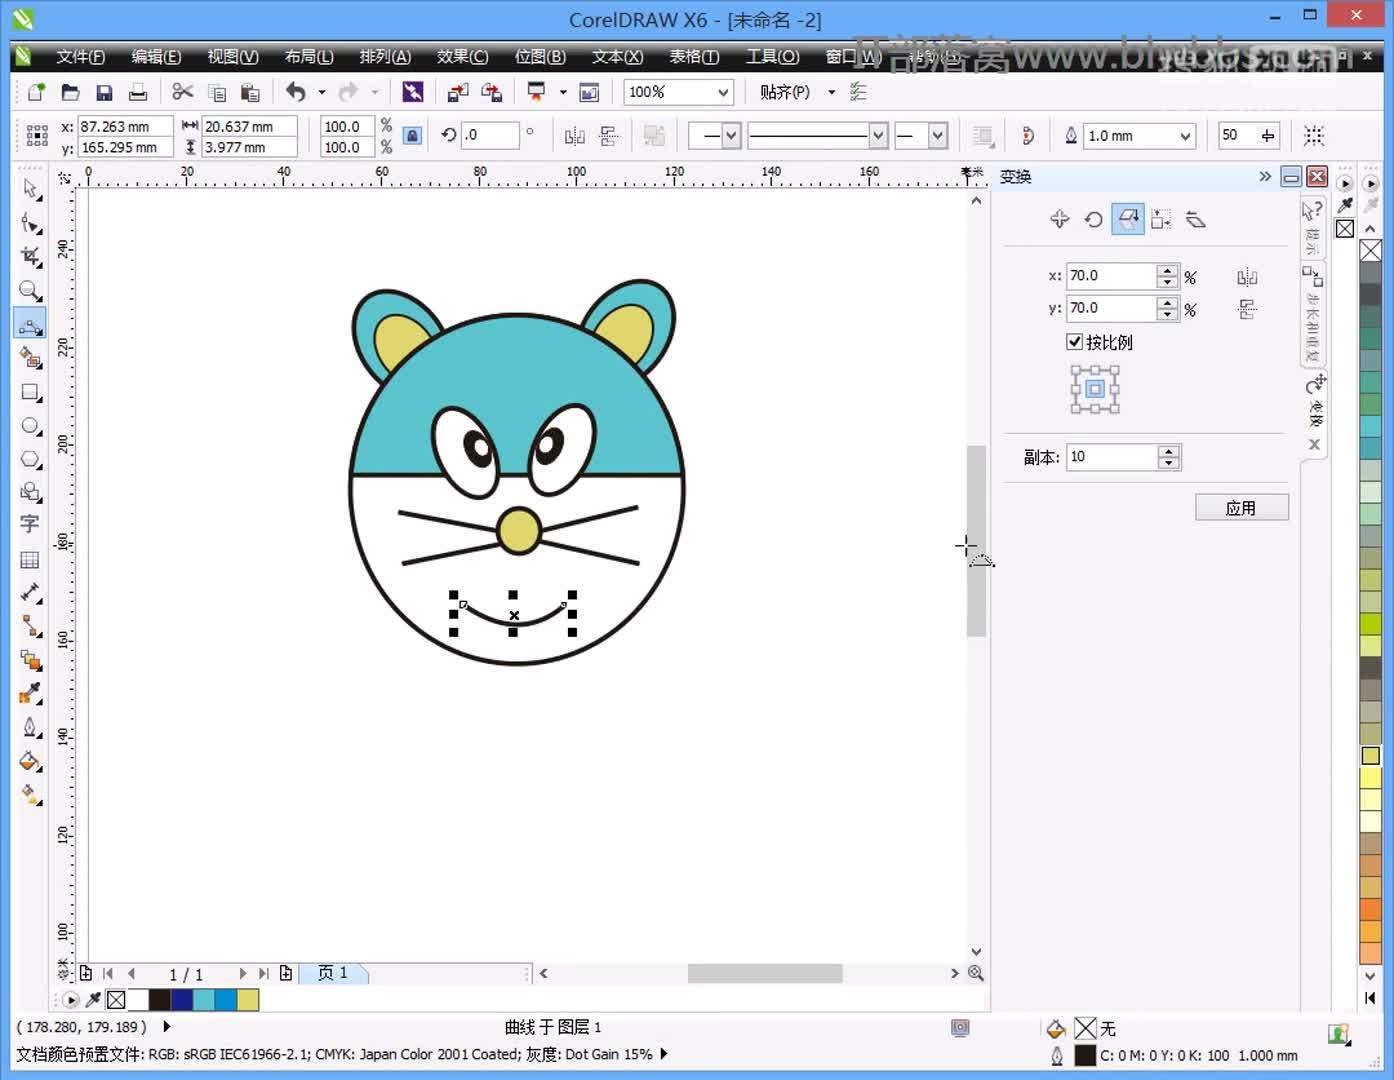The height and width of the screenshot is (1080, 1394).
Task: Copy the selection
Action: [x=216, y=92]
